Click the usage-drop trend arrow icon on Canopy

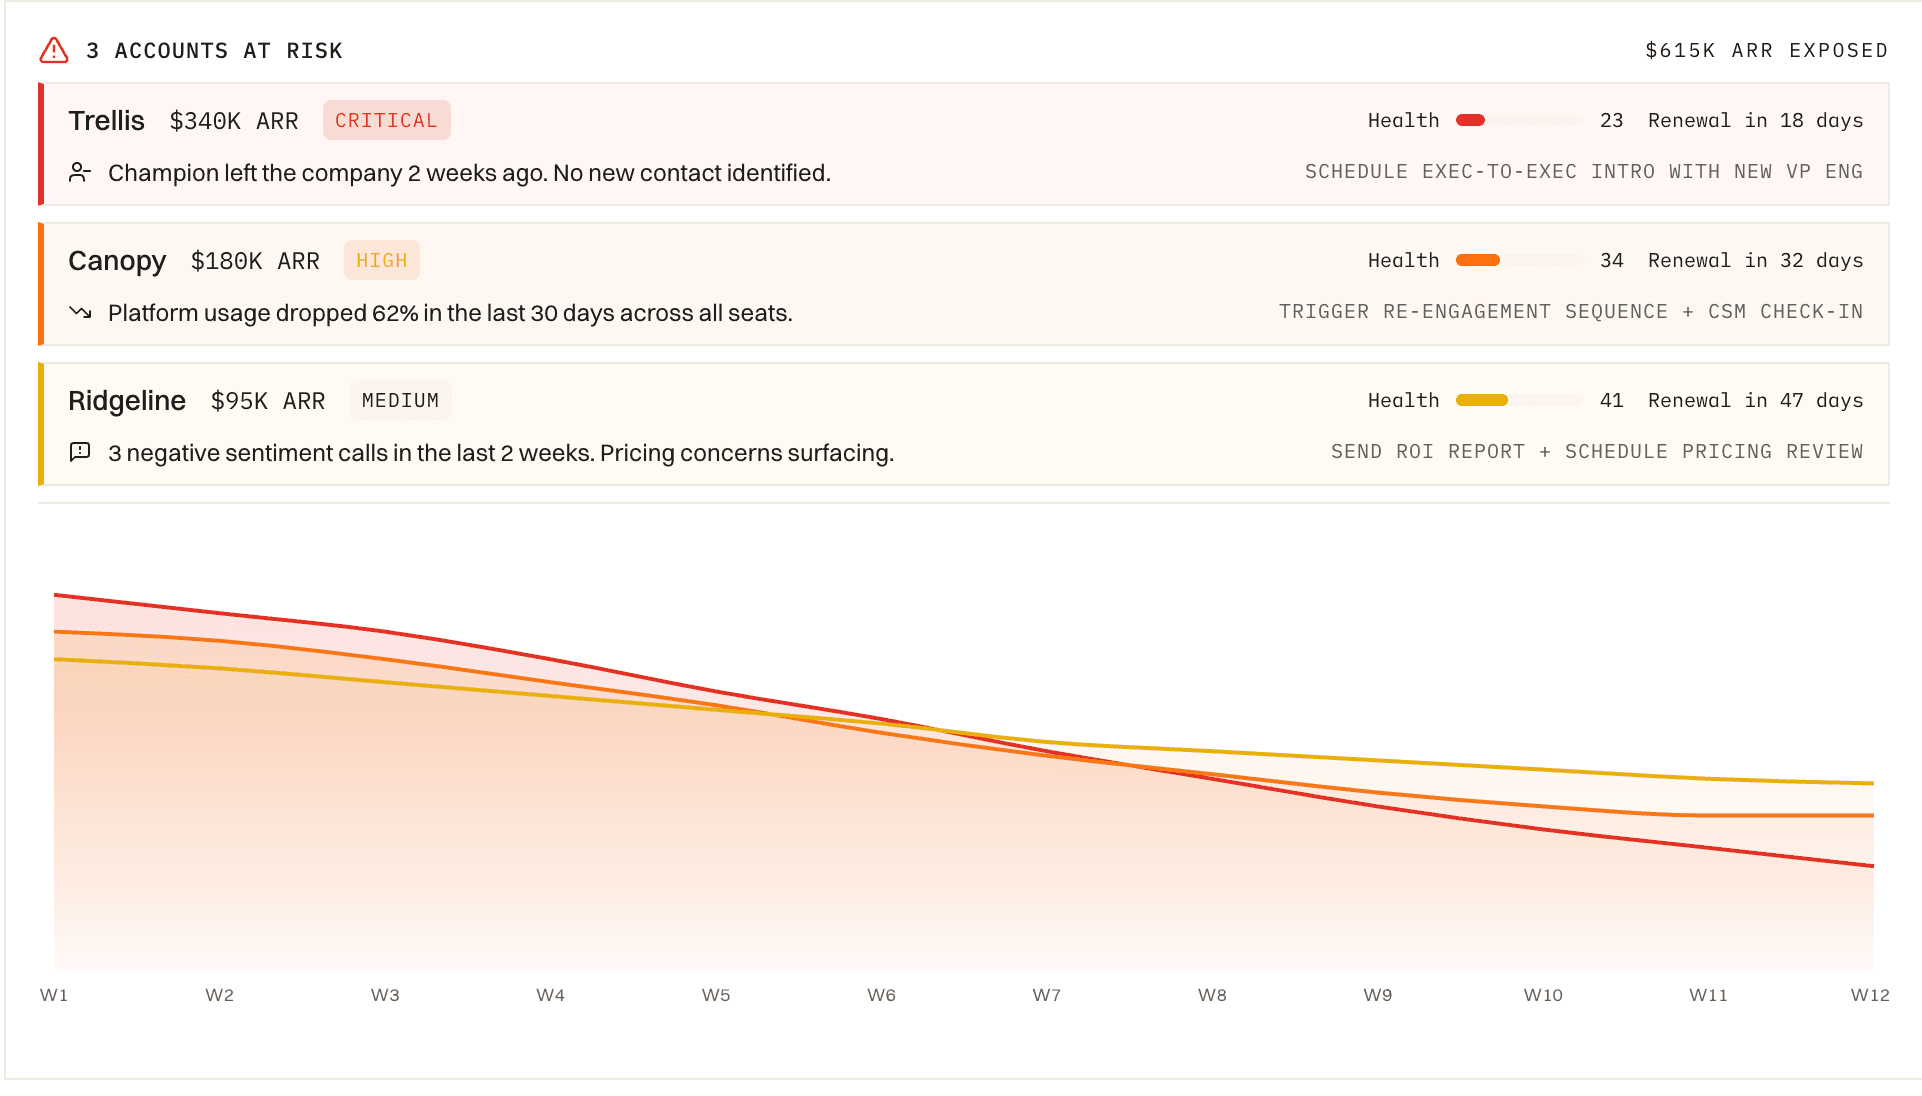coord(80,312)
